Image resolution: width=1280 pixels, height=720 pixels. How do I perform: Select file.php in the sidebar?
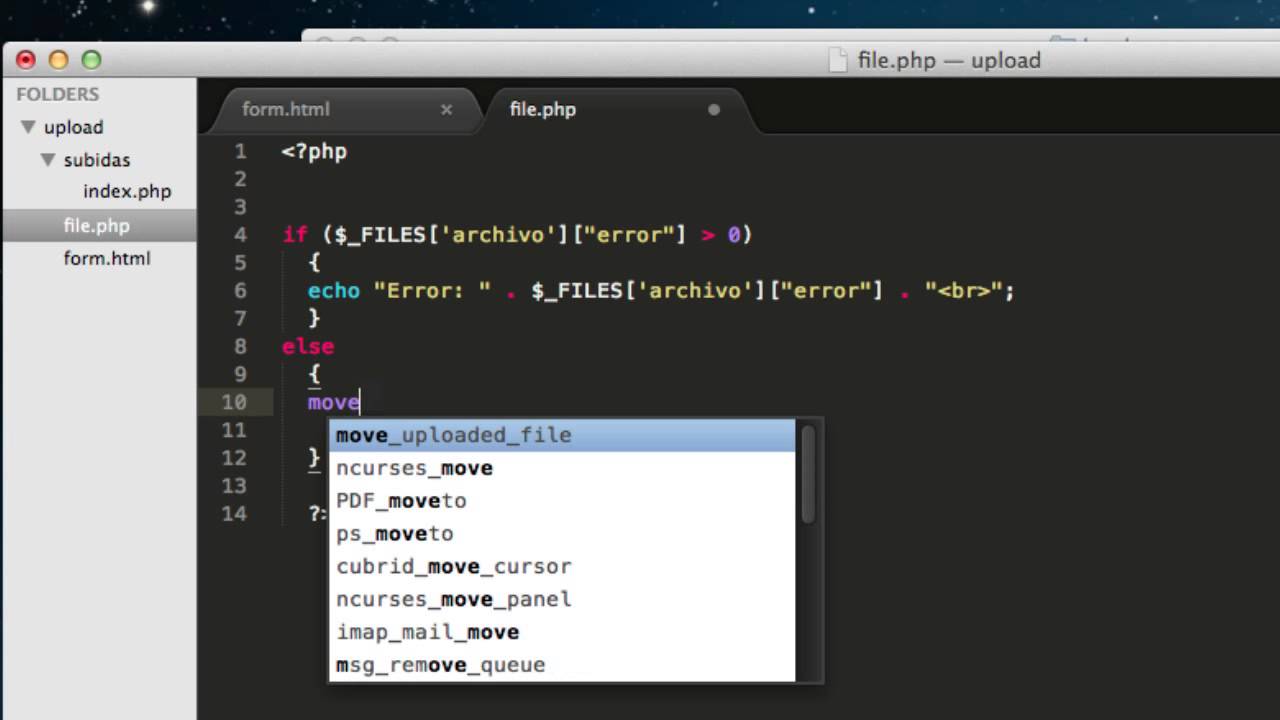point(97,226)
